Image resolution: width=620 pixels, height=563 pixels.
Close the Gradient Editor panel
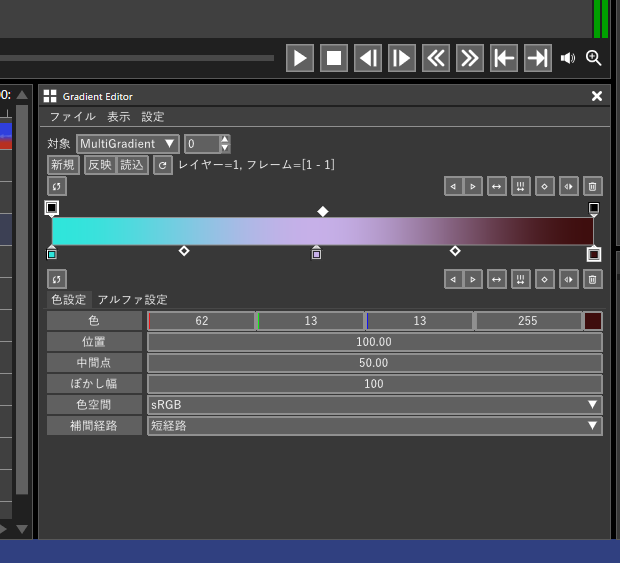click(x=597, y=96)
